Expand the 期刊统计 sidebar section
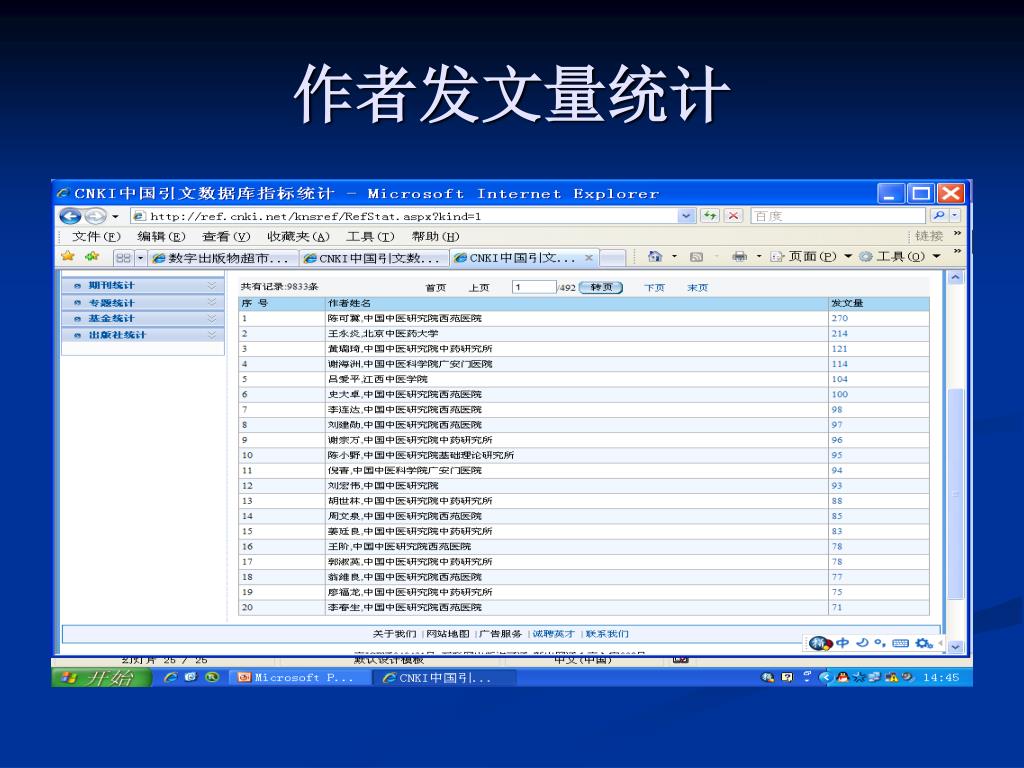1024x768 pixels. 144,285
